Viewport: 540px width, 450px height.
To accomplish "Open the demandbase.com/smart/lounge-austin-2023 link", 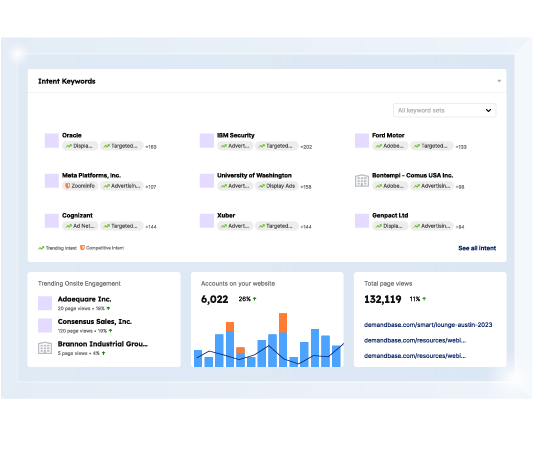I will [x=428, y=325].
